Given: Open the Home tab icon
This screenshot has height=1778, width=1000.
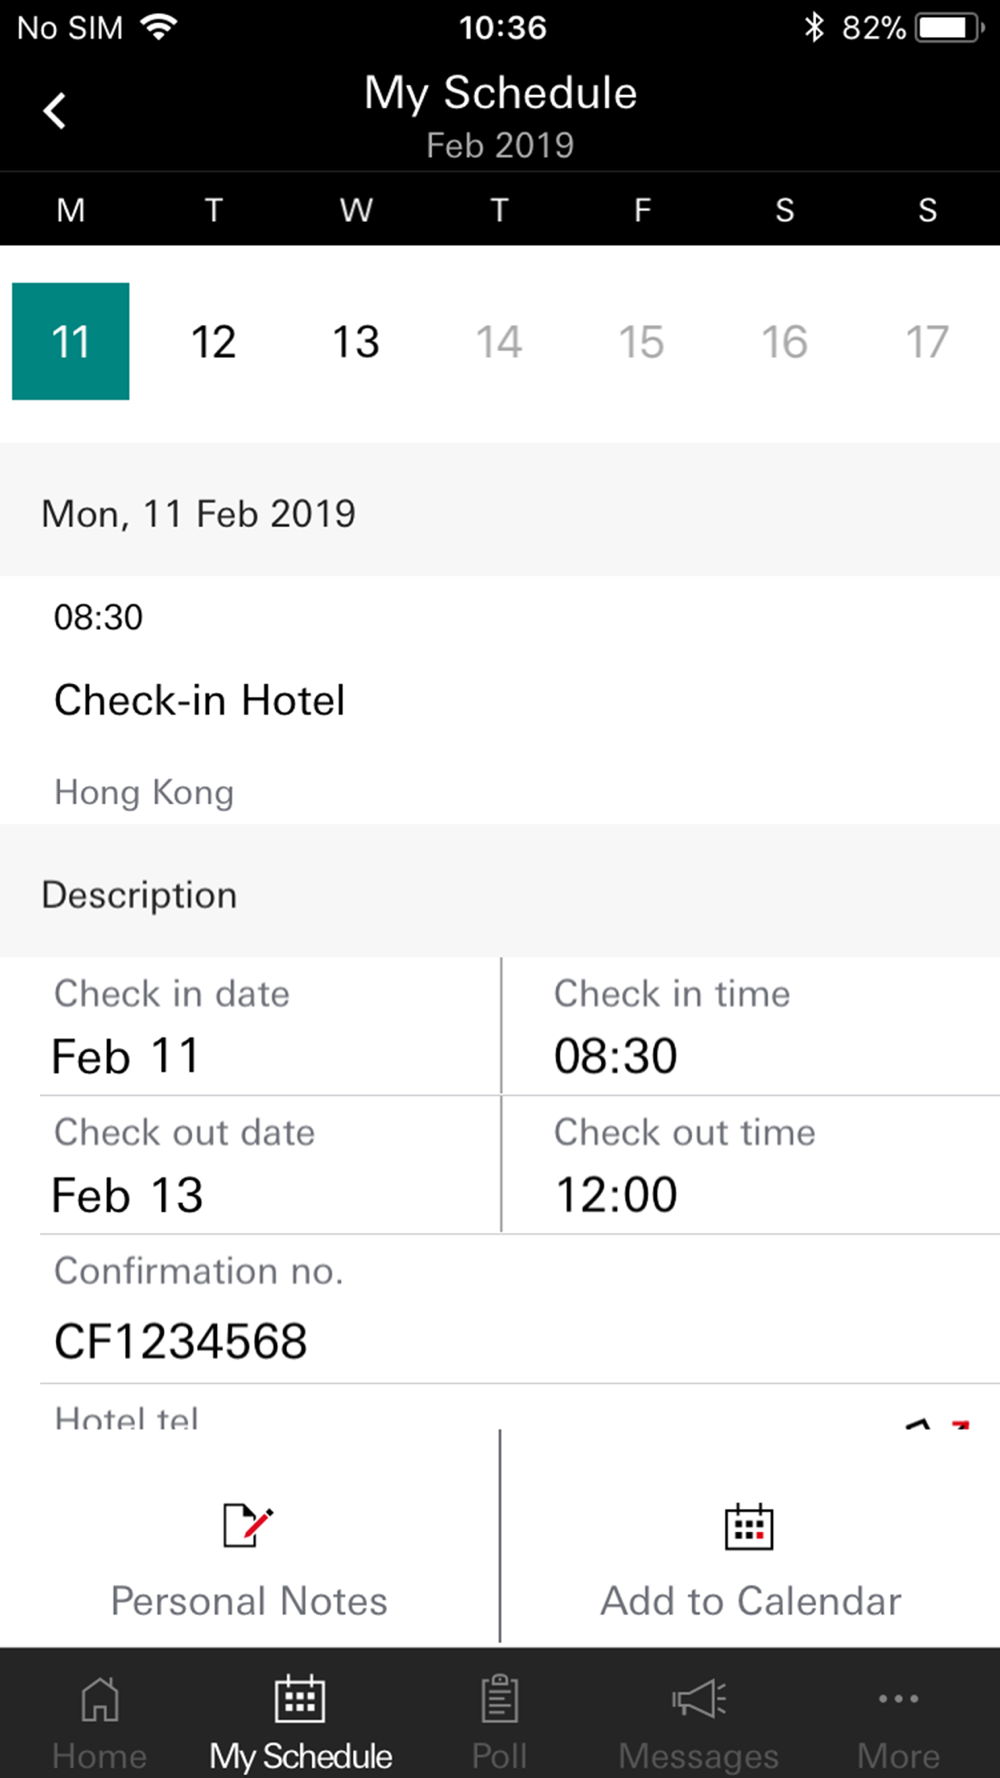Looking at the screenshot, I should click(x=100, y=1699).
